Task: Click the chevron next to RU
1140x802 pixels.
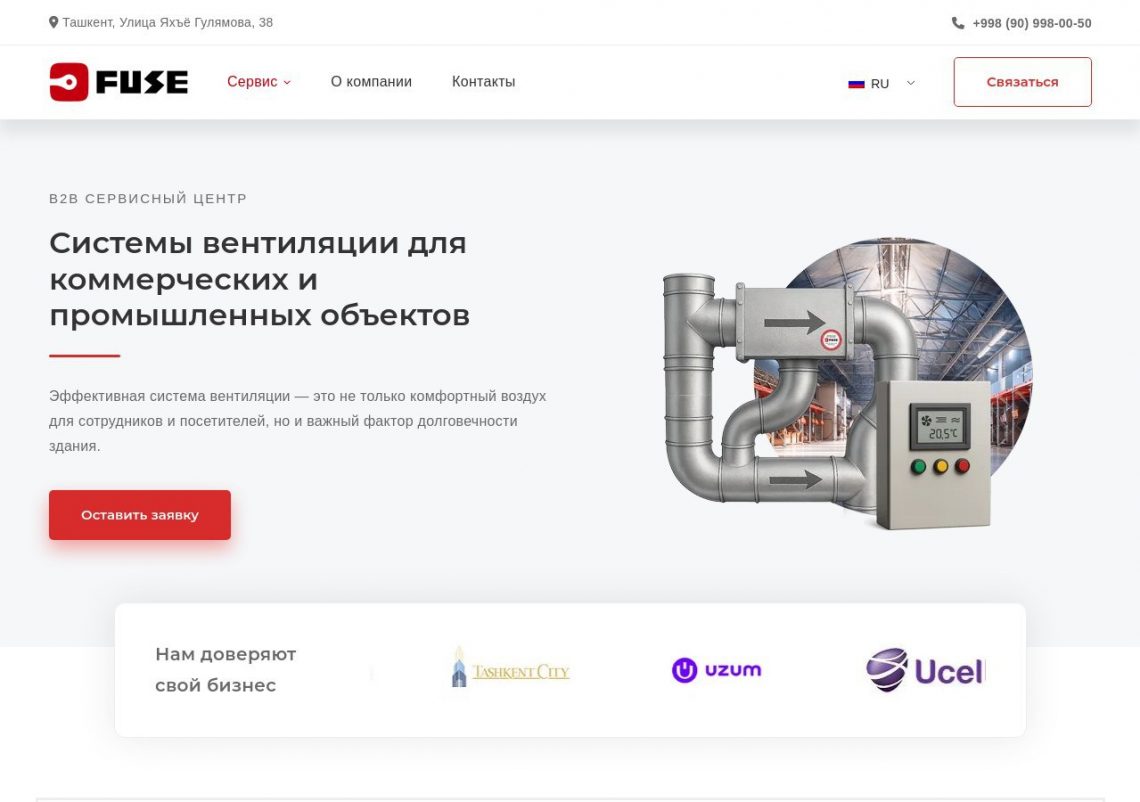Action: (x=910, y=83)
